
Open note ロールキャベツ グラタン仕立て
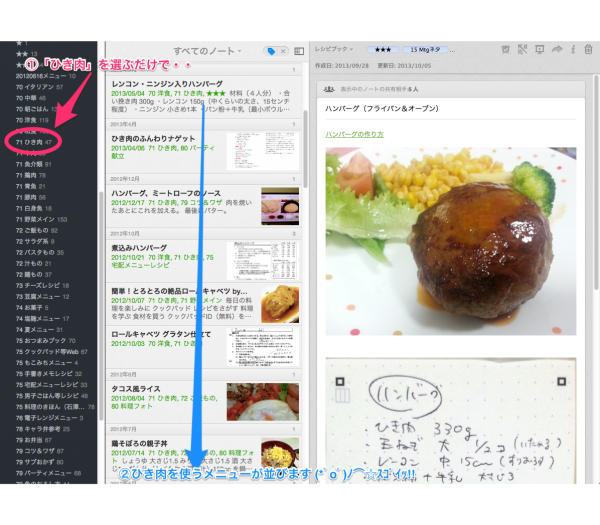click(x=204, y=347)
